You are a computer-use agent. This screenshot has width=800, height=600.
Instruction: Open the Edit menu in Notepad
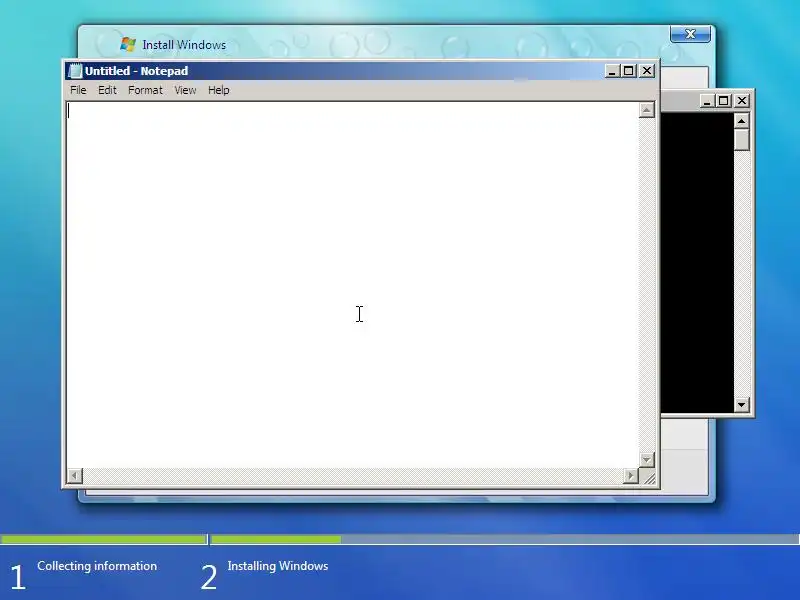pos(107,90)
